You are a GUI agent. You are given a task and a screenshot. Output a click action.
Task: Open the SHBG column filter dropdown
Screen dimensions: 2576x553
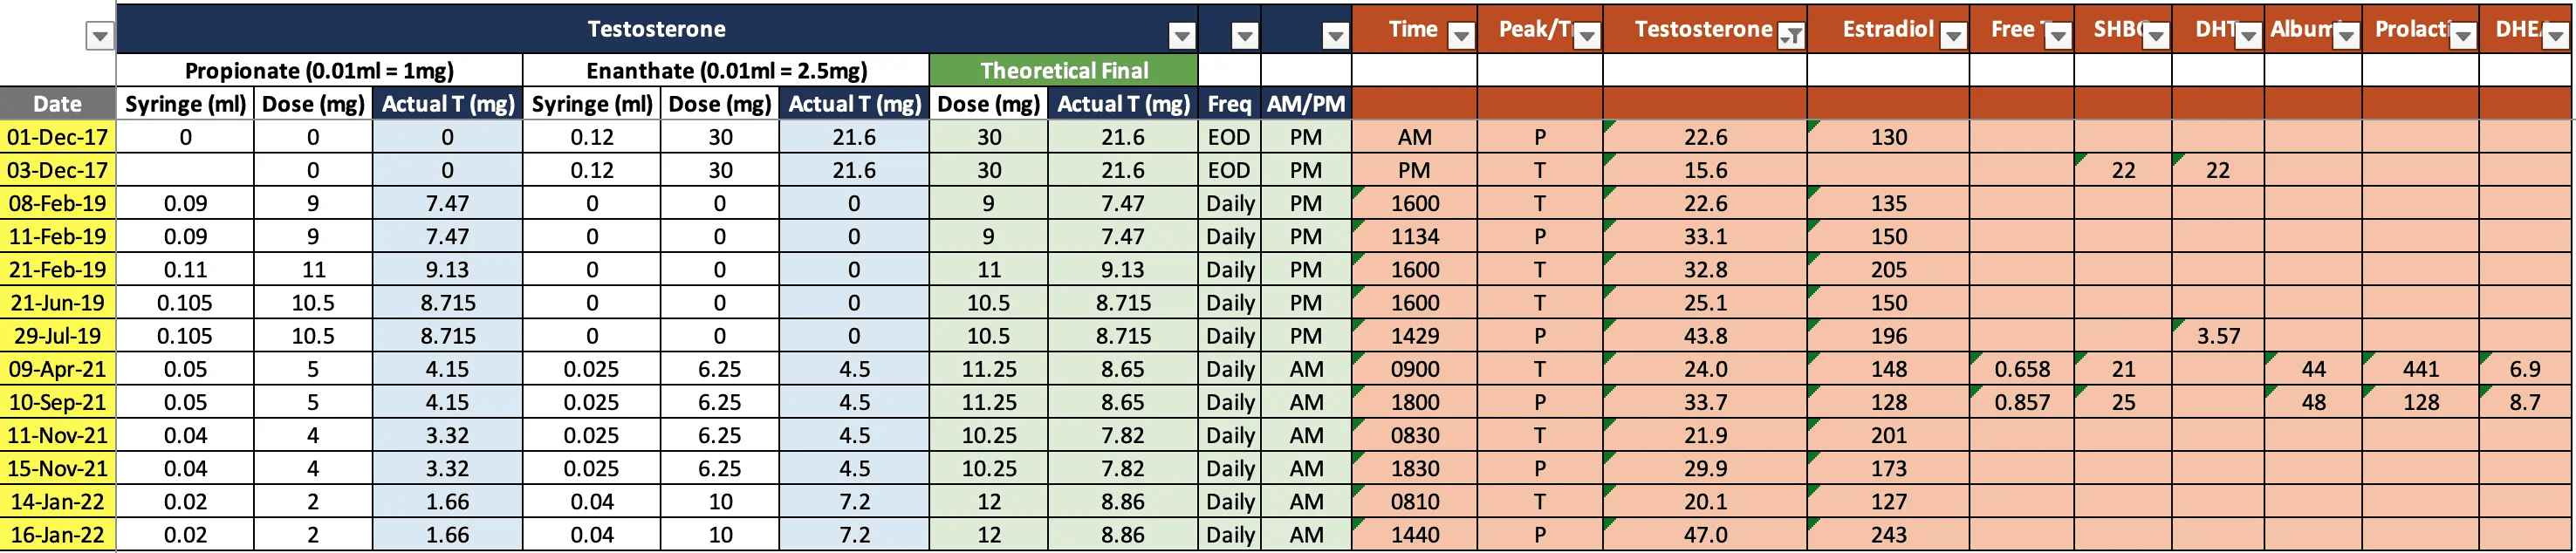click(2156, 37)
